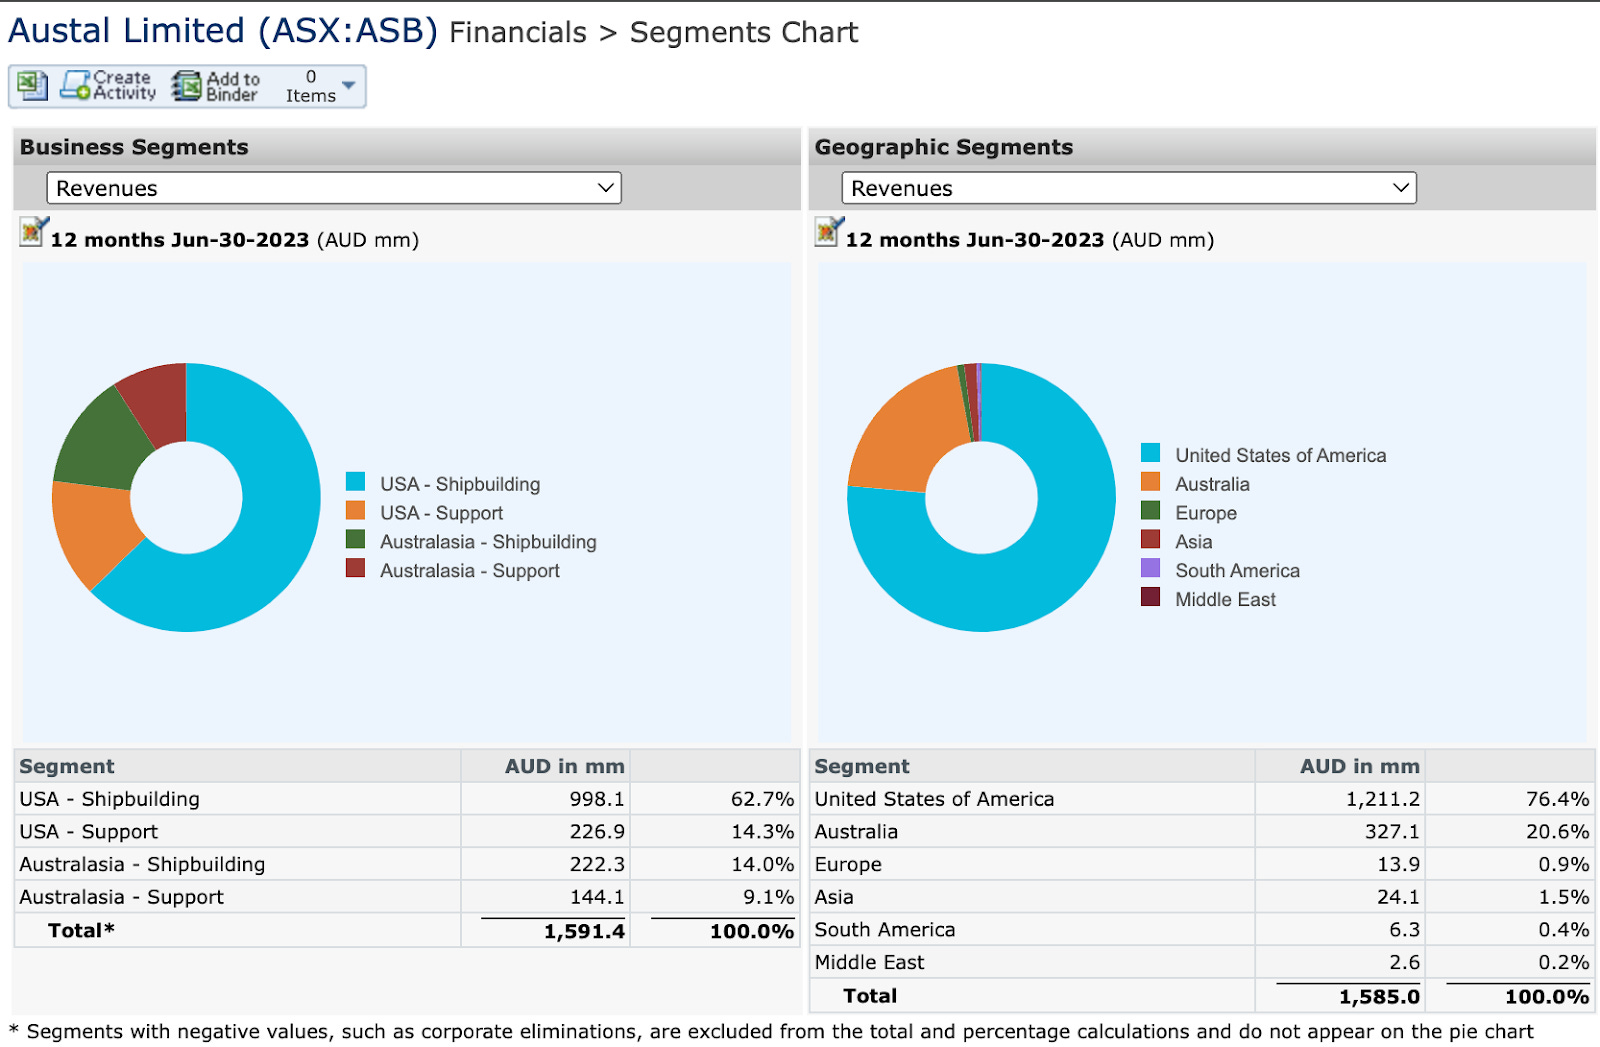Viewport: 1600px width, 1047px height.
Task: Click the Europe legend color swatch
Action: point(1151,510)
